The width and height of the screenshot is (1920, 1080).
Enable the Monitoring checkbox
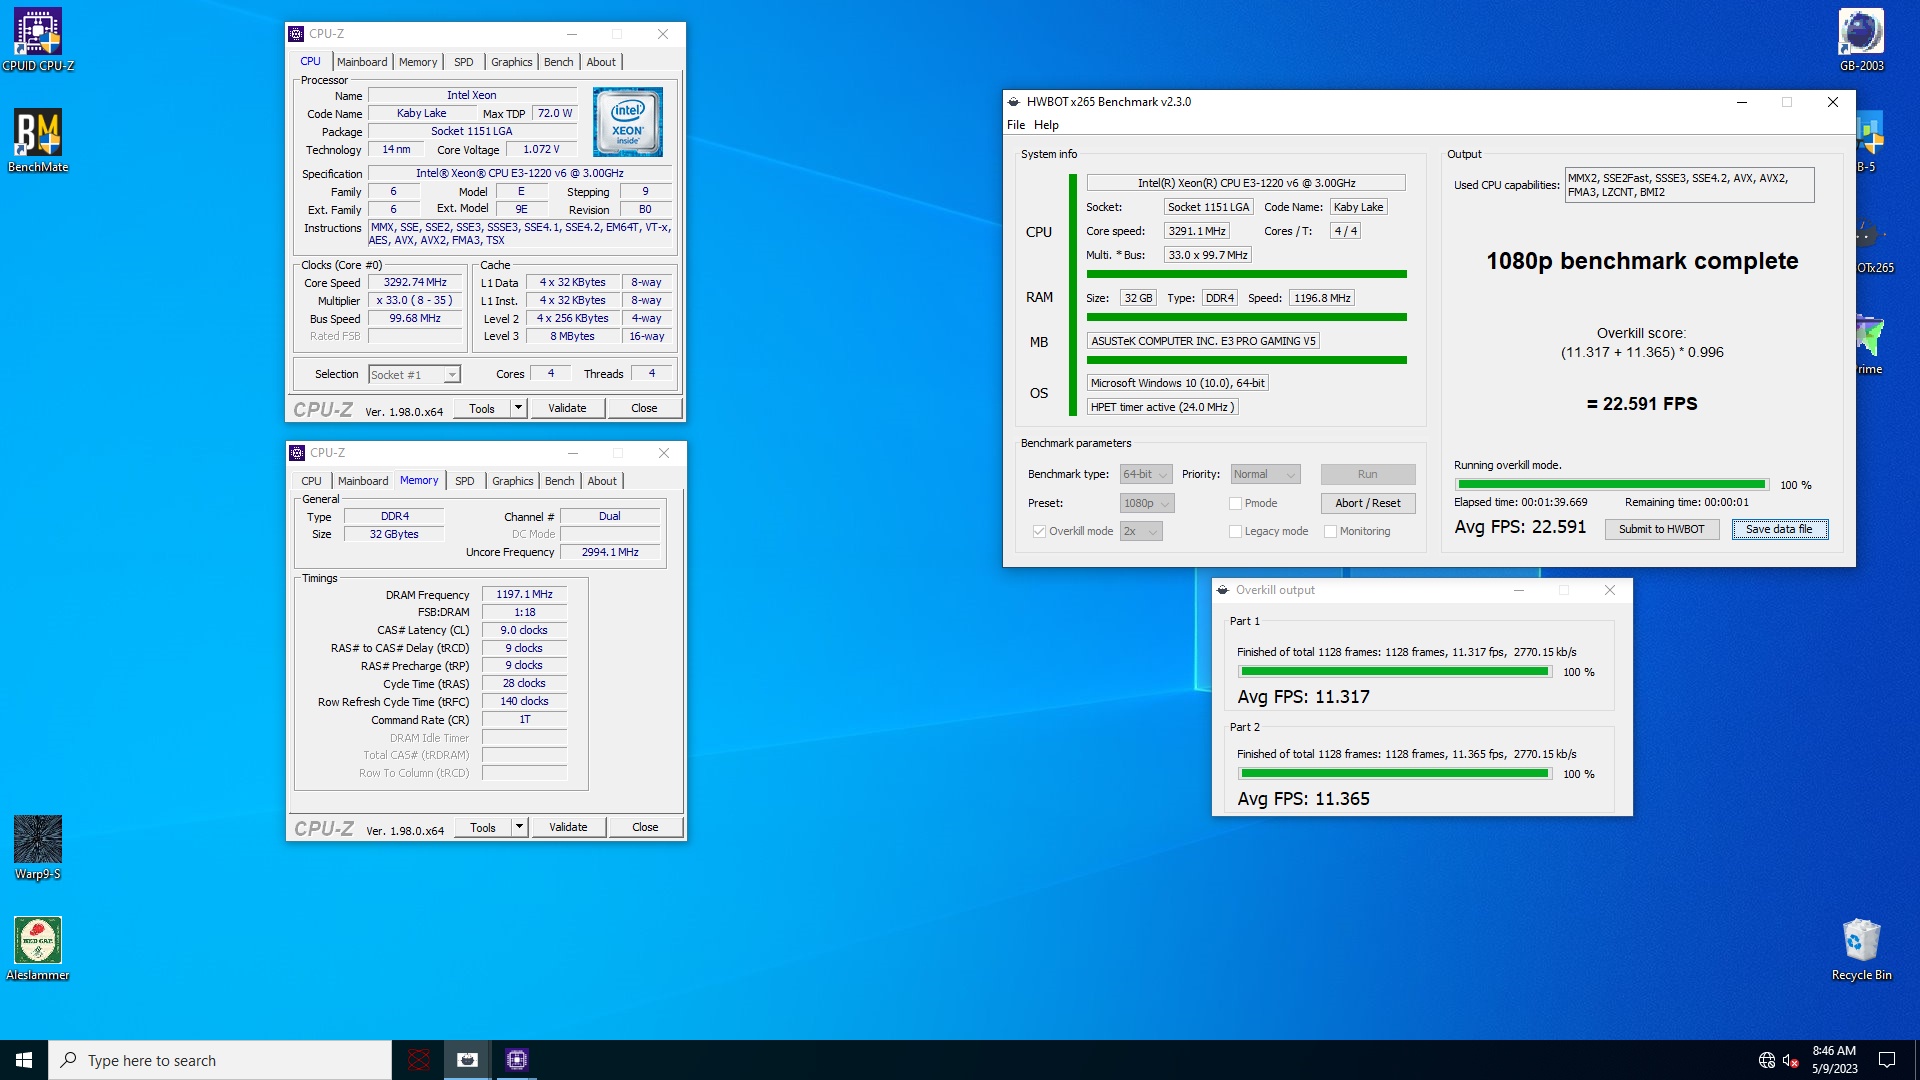coord(1330,531)
